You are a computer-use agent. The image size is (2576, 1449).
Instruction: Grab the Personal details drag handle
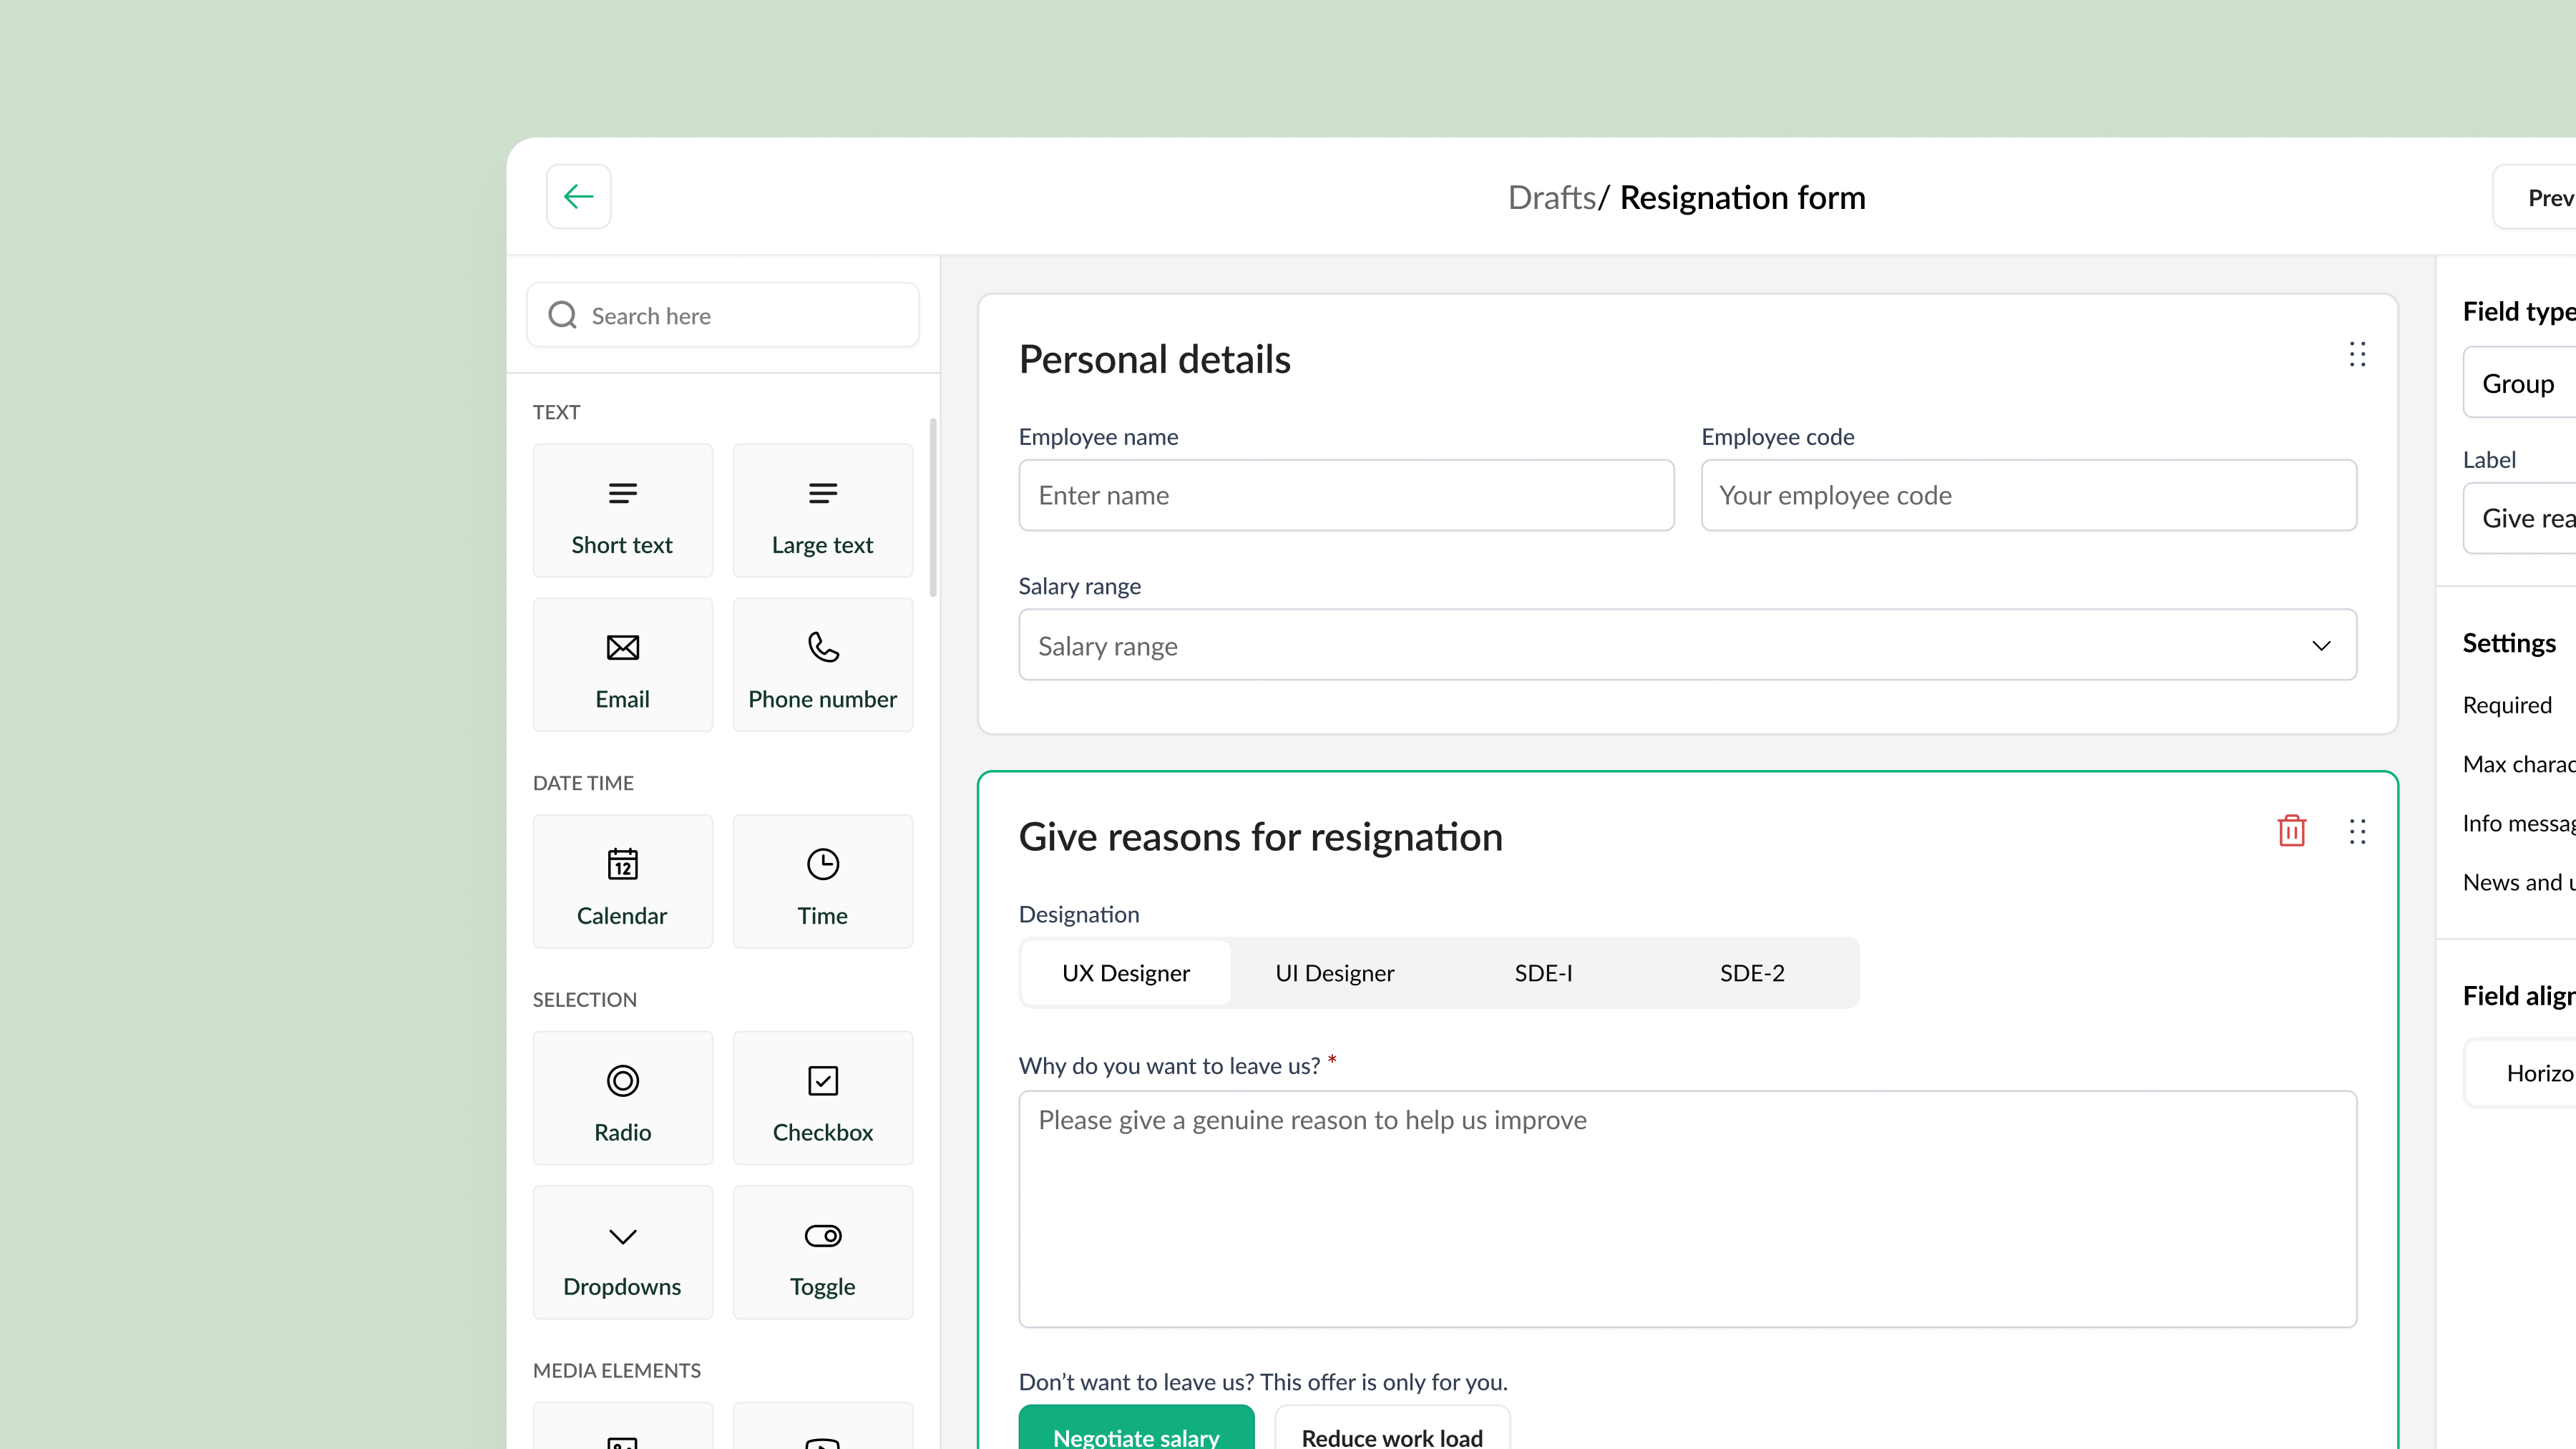coord(2357,354)
